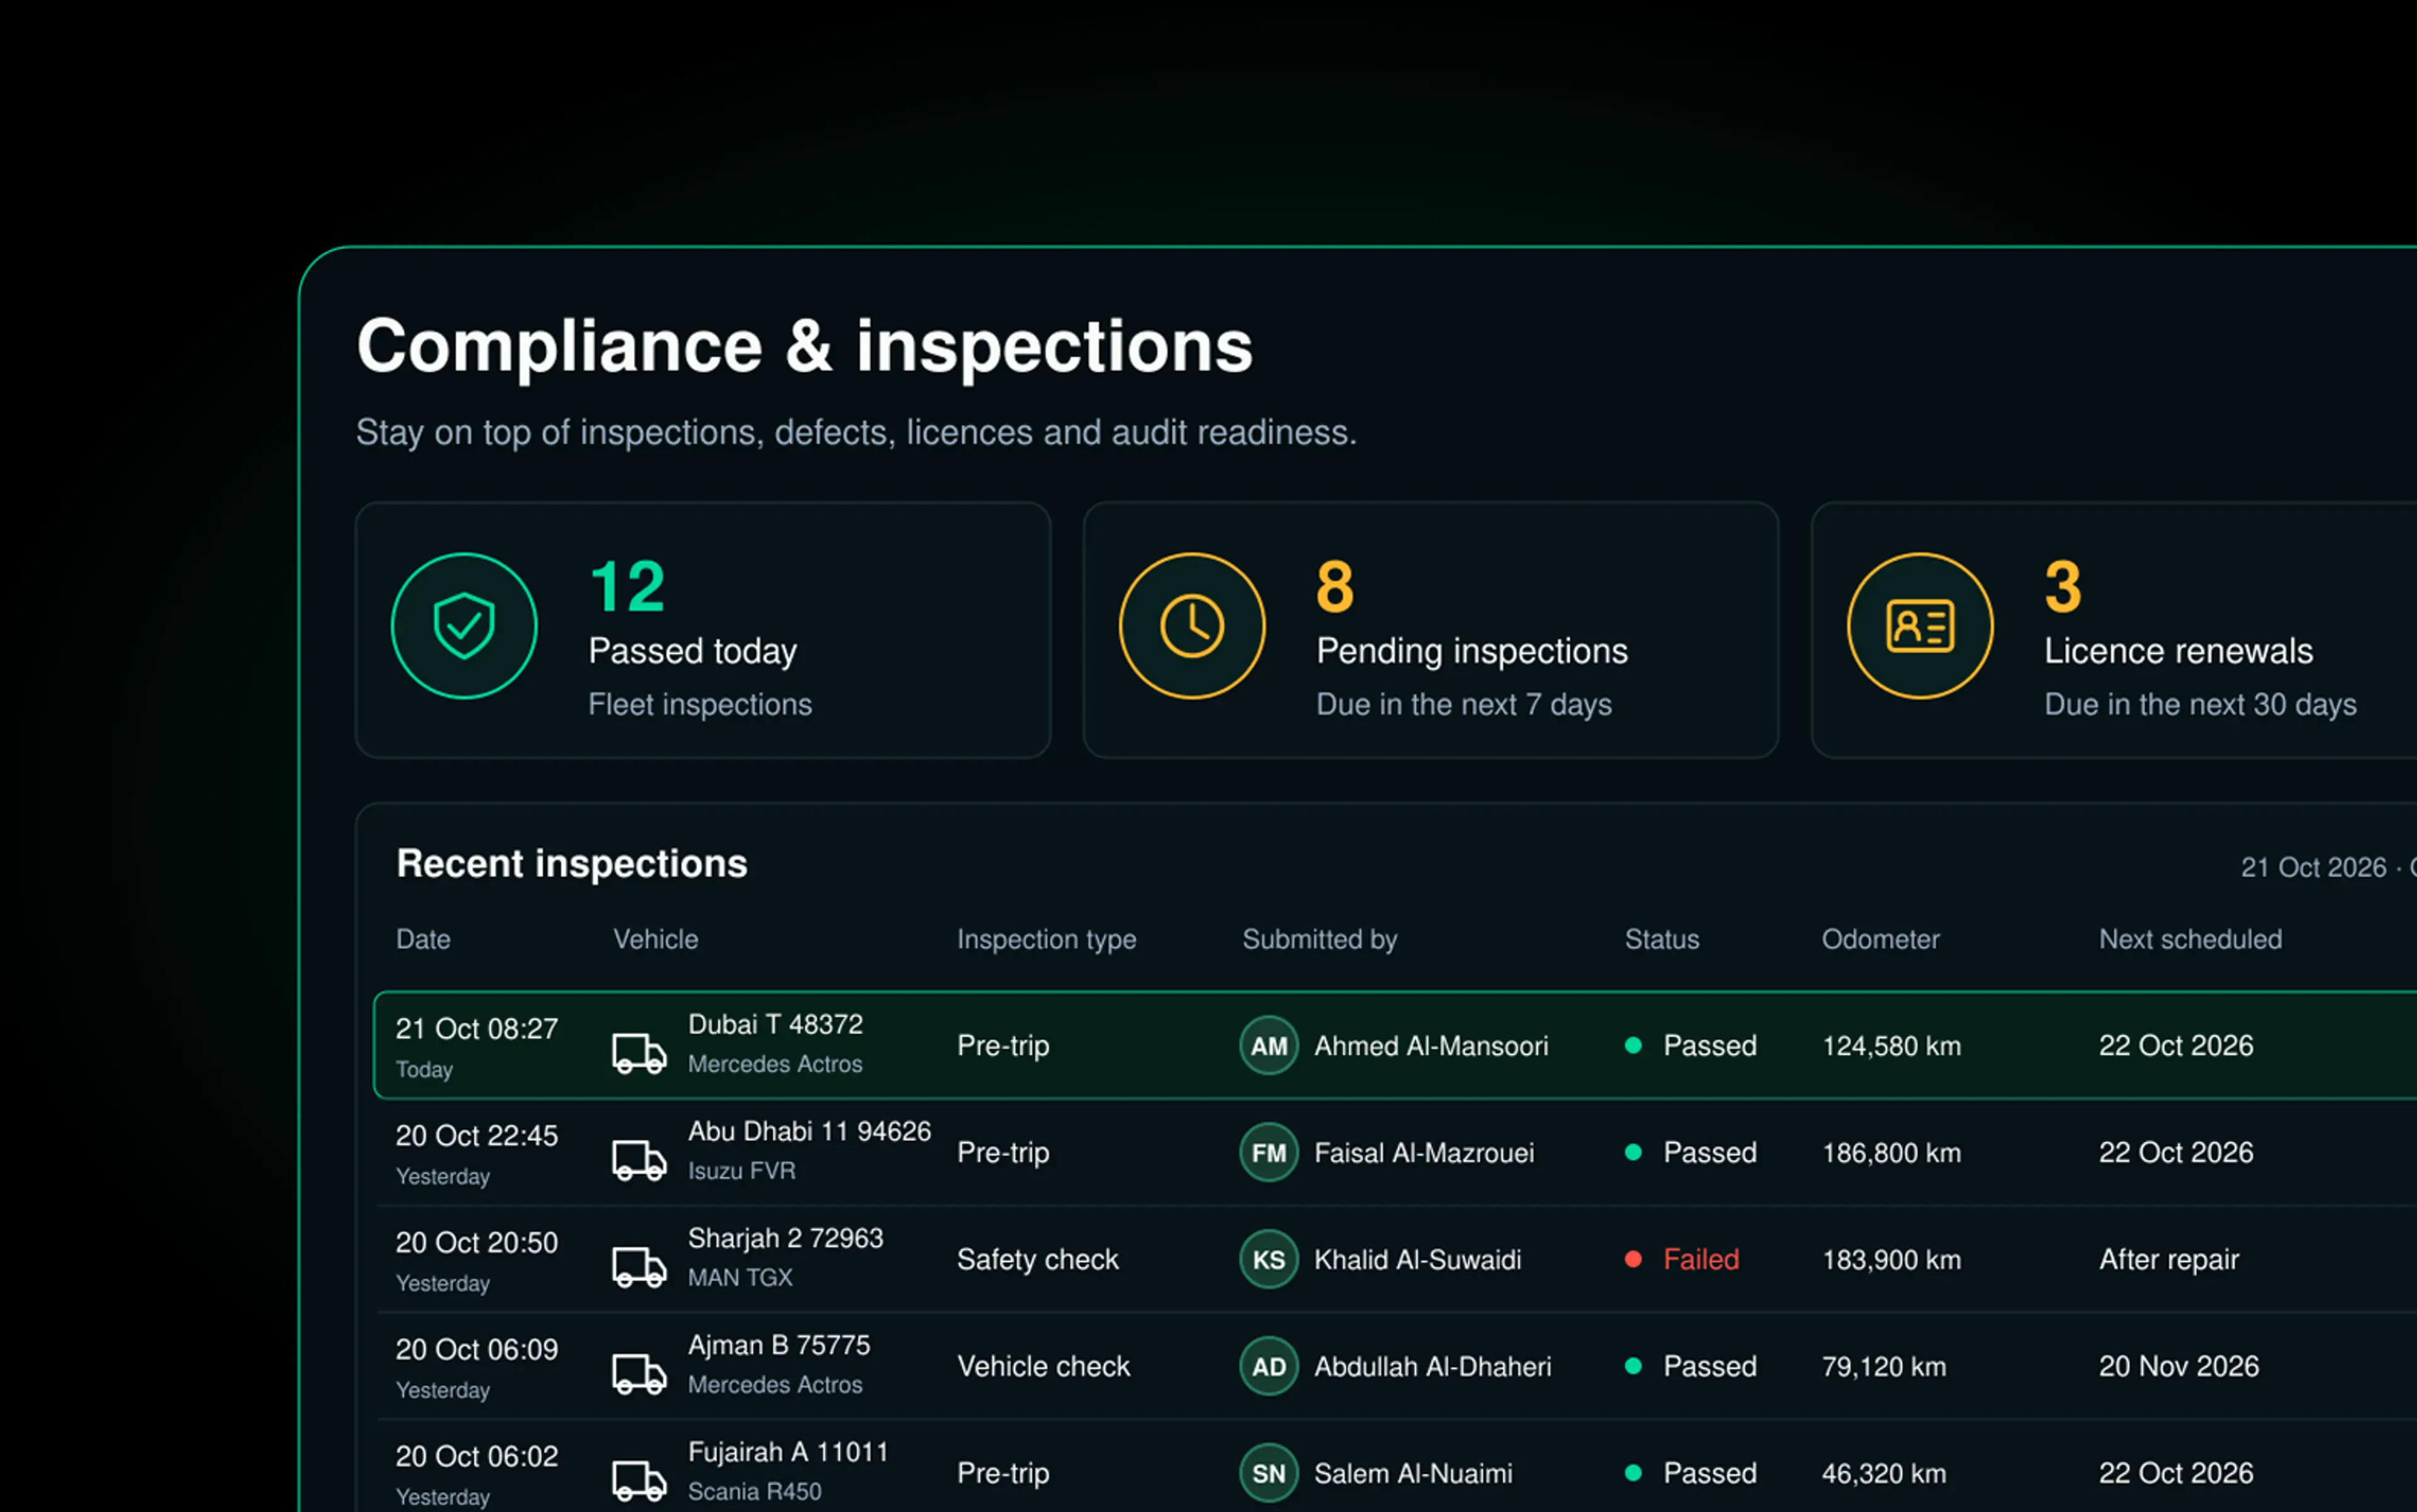Click the Failed status text
Image resolution: width=2417 pixels, height=1512 pixels.
[1701, 1259]
